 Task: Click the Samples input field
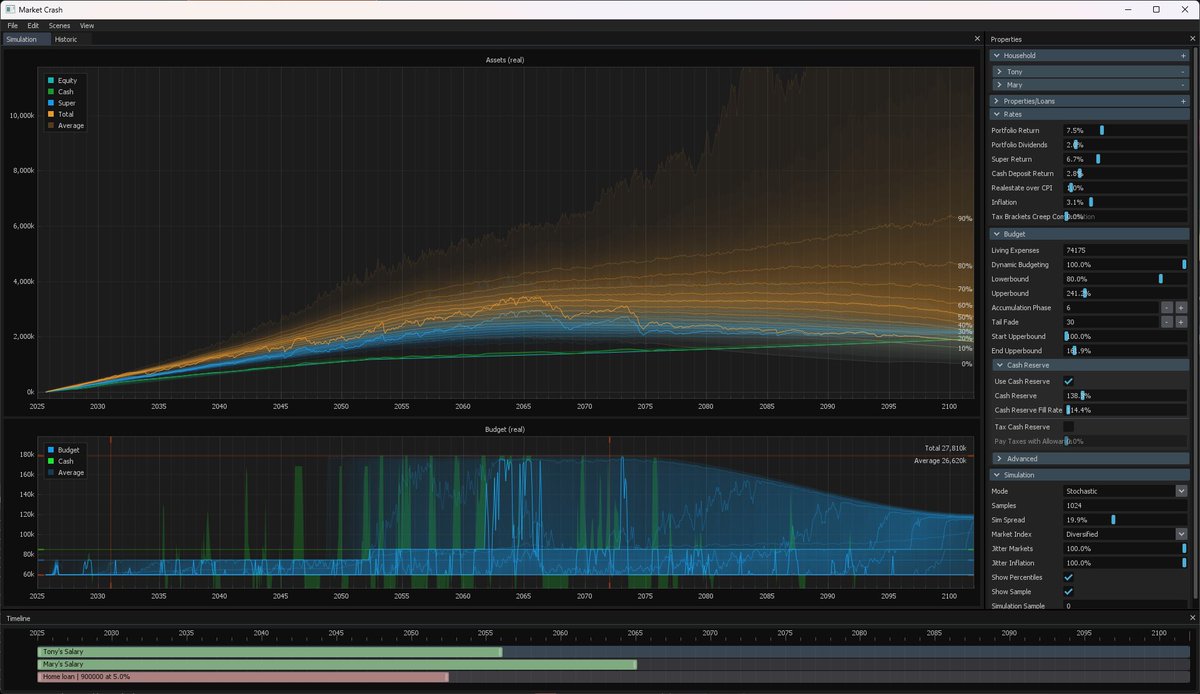point(1125,506)
